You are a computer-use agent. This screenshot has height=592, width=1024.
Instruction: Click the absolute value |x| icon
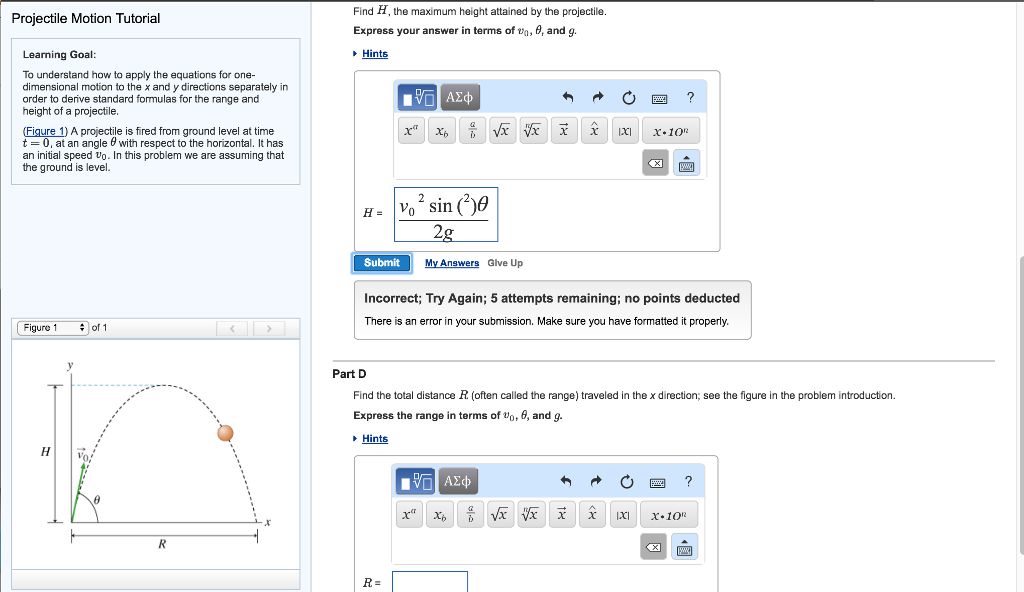624,130
